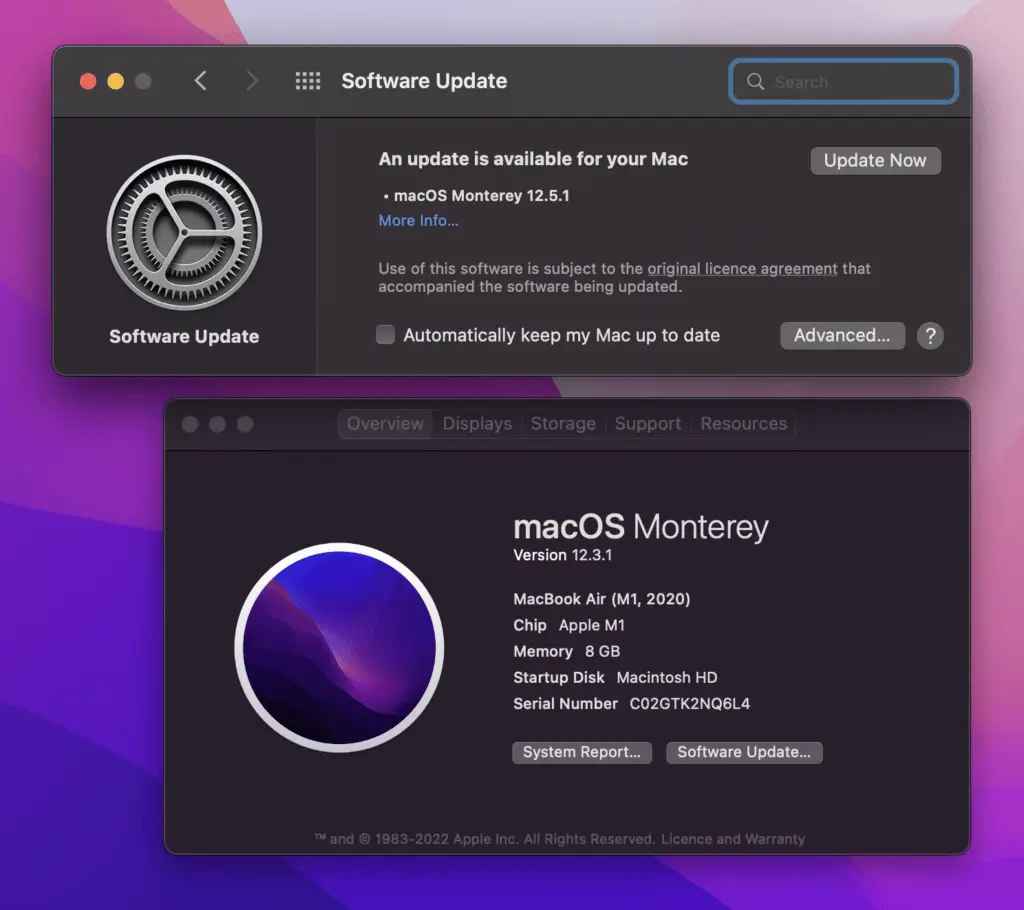Open the Advanced… update options

[x=842, y=336]
